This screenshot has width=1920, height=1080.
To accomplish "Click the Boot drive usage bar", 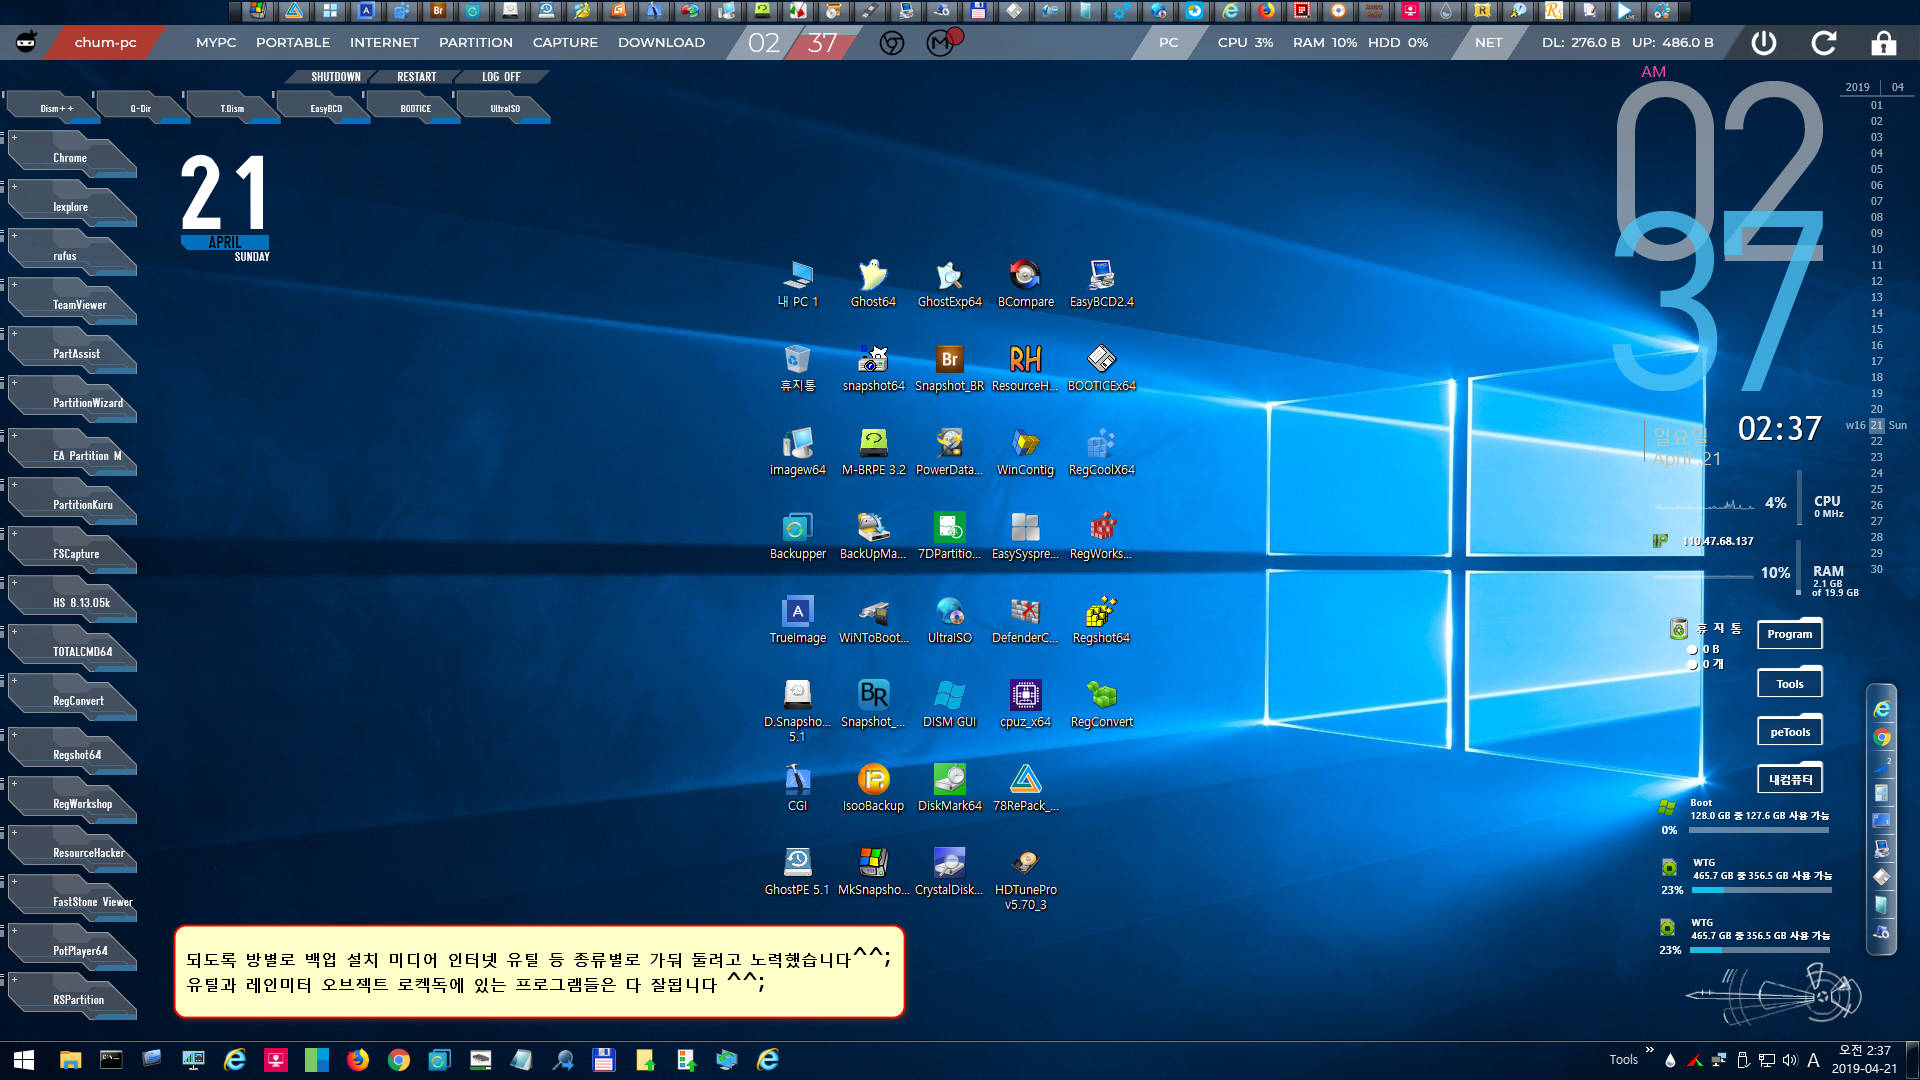I will point(1759,830).
